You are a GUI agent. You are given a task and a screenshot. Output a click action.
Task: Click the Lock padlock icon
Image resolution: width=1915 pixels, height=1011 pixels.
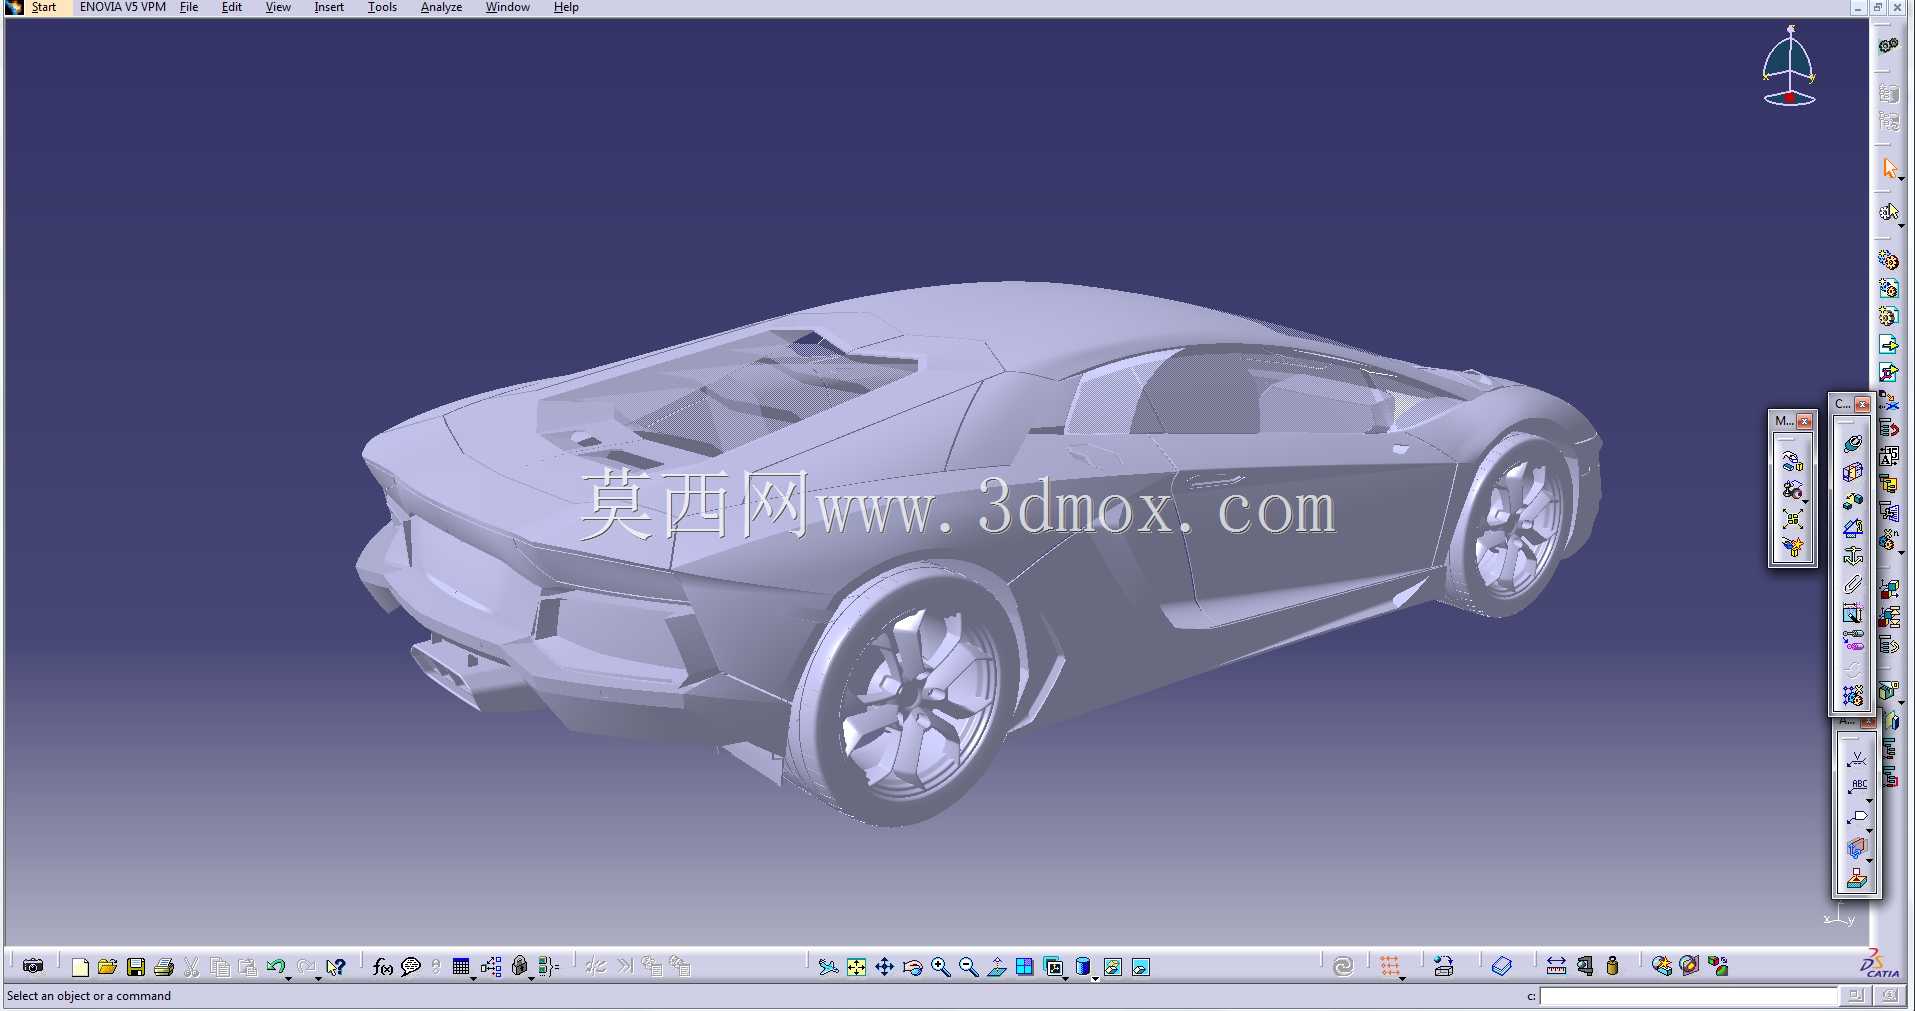pyautogui.click(x=519, y=966)
